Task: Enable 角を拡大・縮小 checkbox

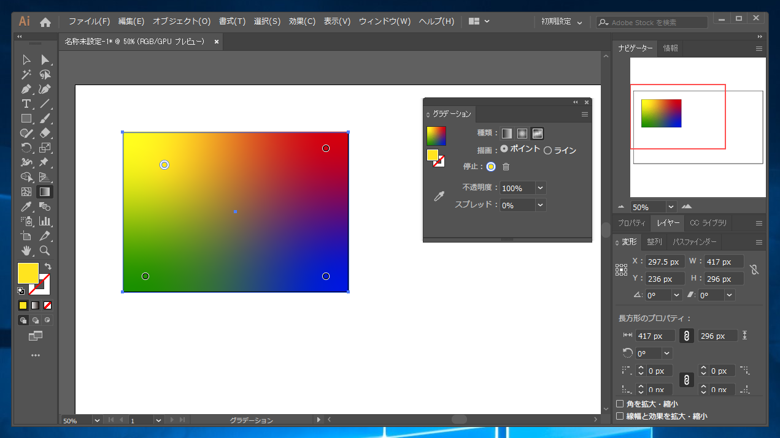Action: coord(620,404)
